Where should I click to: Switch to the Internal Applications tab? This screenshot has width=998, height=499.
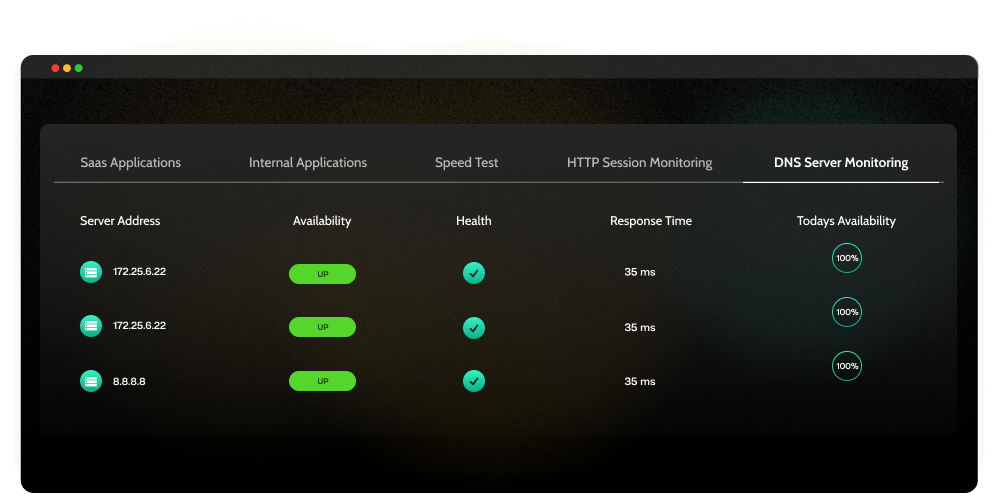point(308,162)
